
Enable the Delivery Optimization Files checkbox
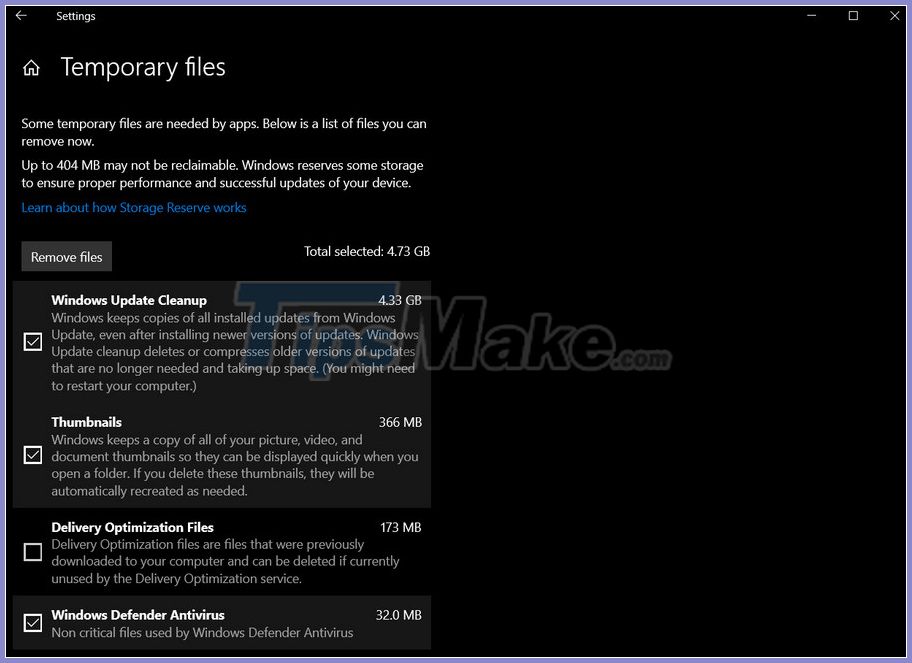coord(32,552)
